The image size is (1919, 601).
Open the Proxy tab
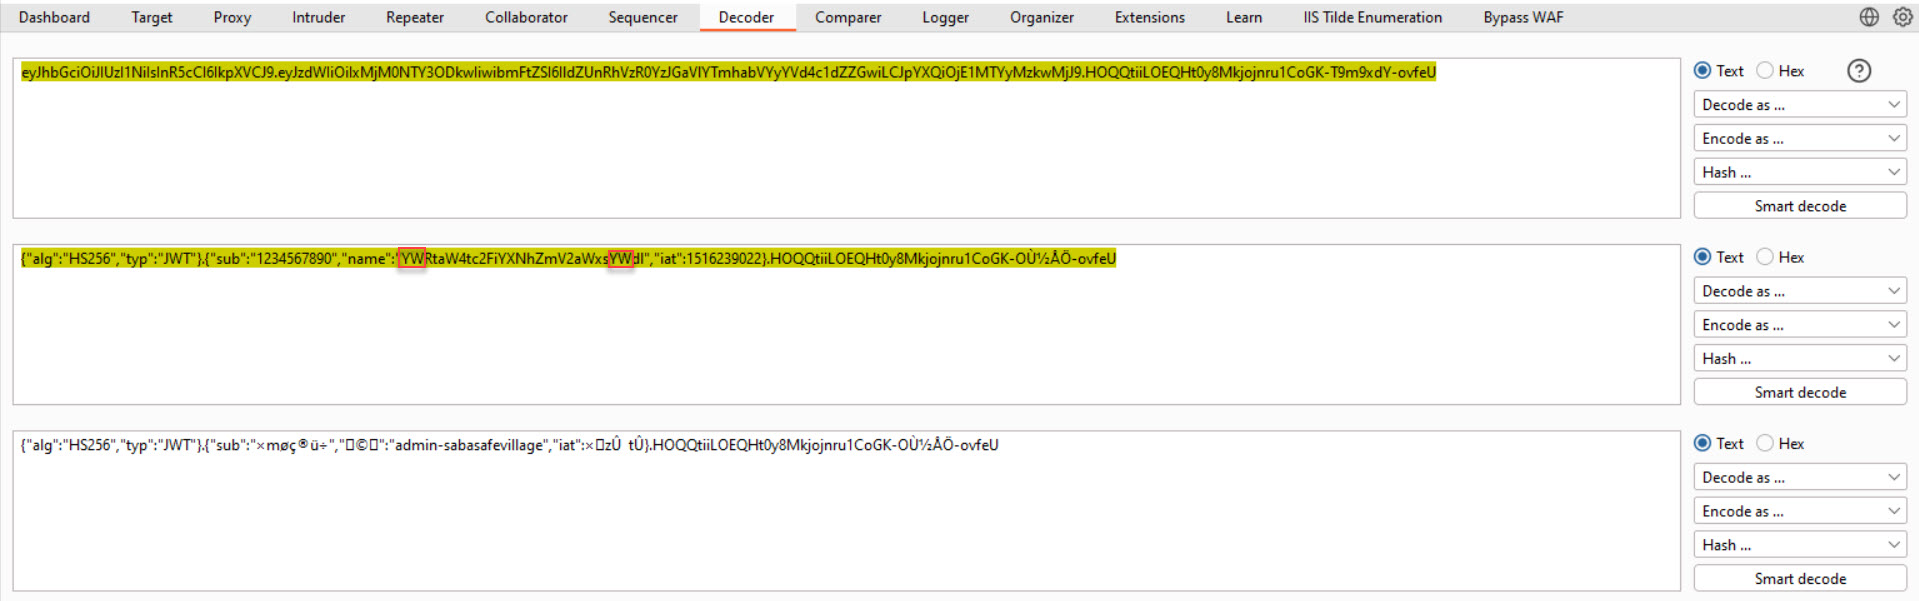pos(232,17)
